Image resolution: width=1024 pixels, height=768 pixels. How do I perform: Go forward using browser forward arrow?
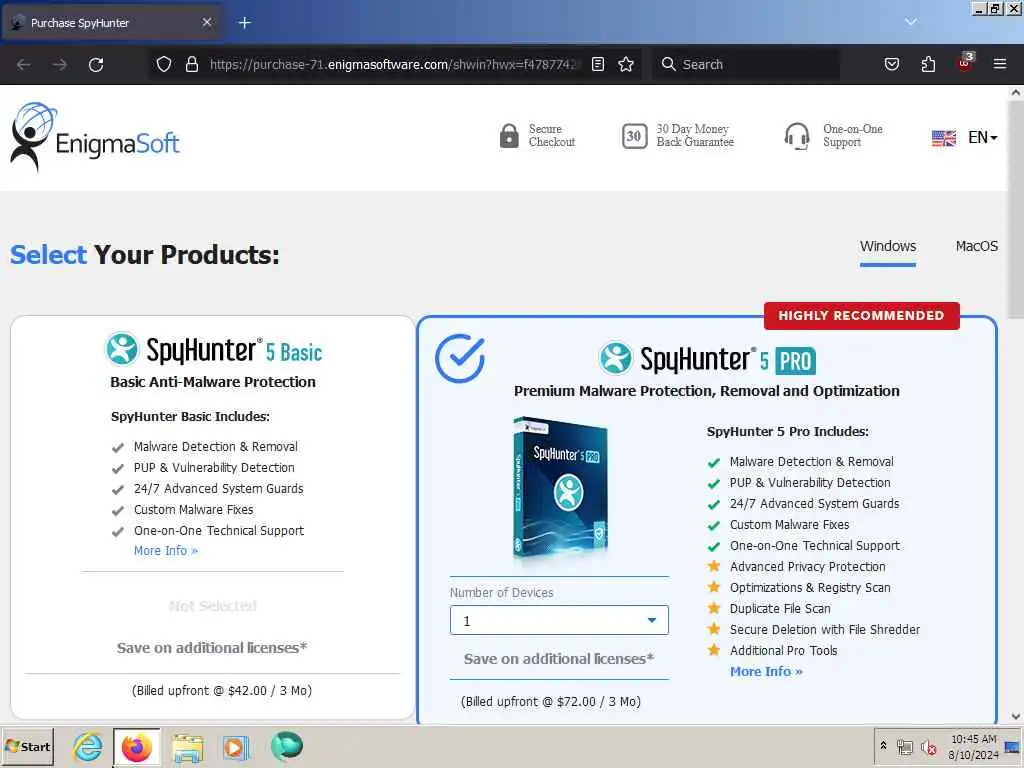point(59,64)
